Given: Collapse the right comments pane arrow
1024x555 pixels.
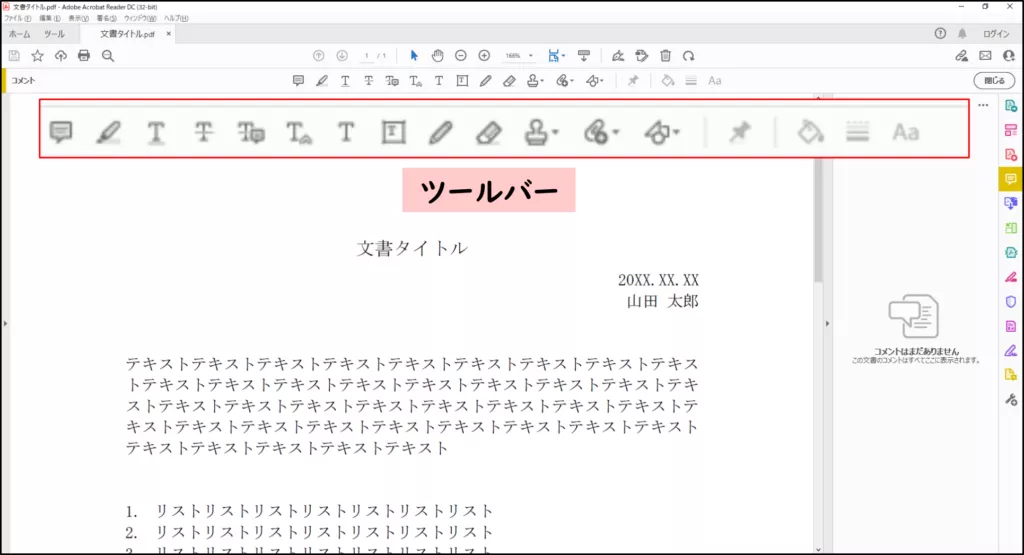Looking at the screenshot, I should (827, 323).
